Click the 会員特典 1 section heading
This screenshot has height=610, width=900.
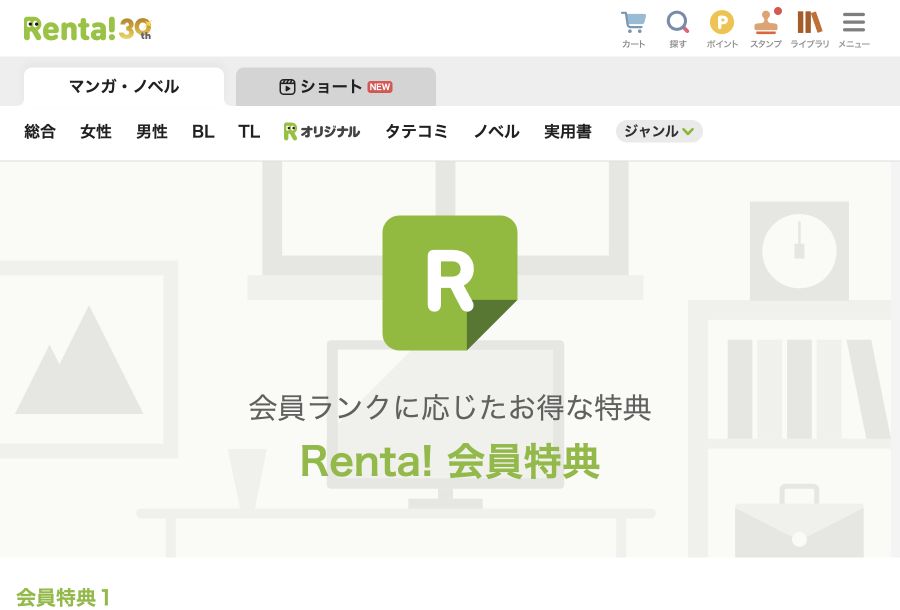[63, 597]
